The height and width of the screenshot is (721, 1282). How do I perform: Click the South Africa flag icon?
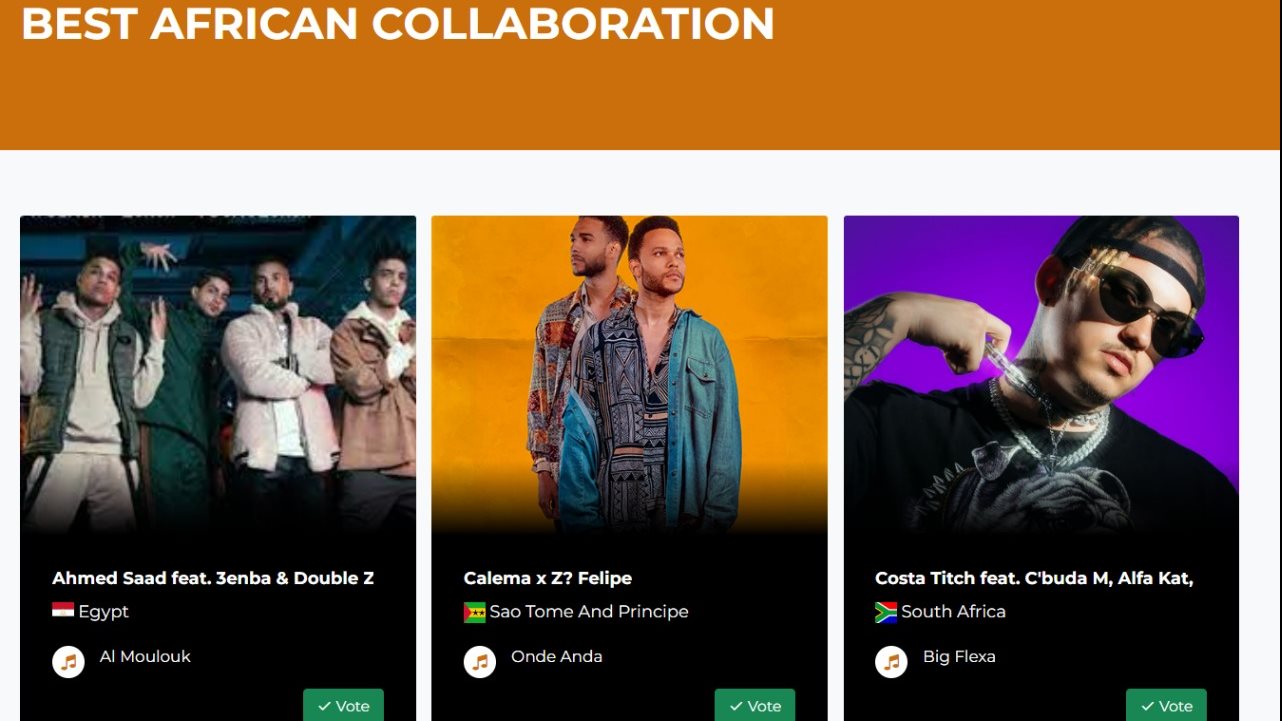(886, 611)
